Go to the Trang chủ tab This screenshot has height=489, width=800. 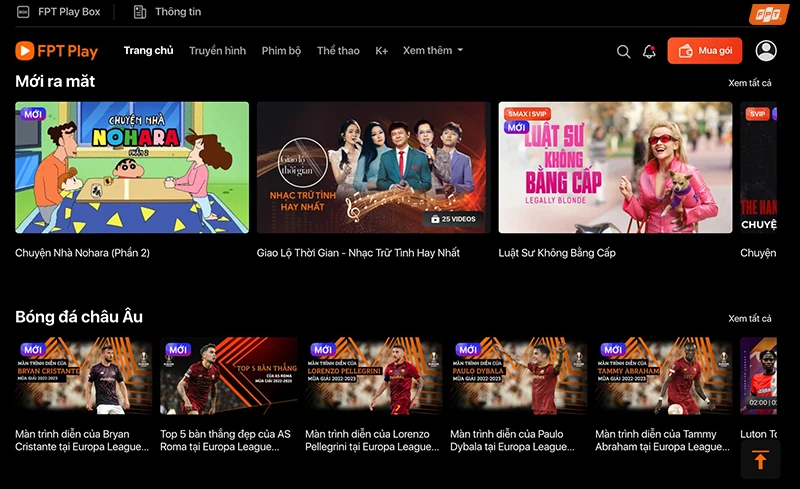point(148,51)
